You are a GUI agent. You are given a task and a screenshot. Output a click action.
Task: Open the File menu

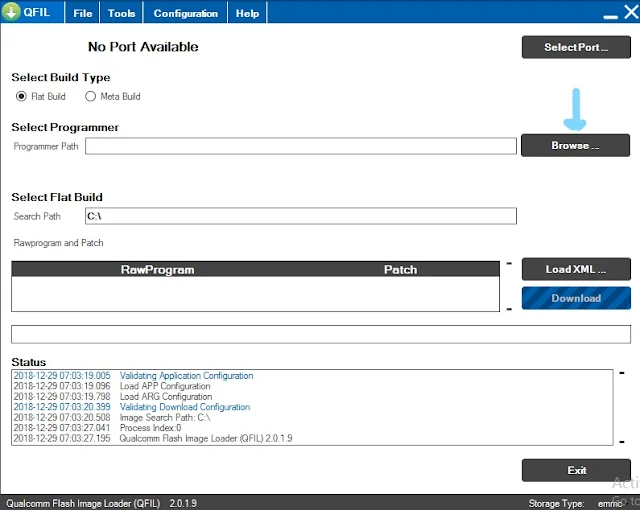pos(82,13)
